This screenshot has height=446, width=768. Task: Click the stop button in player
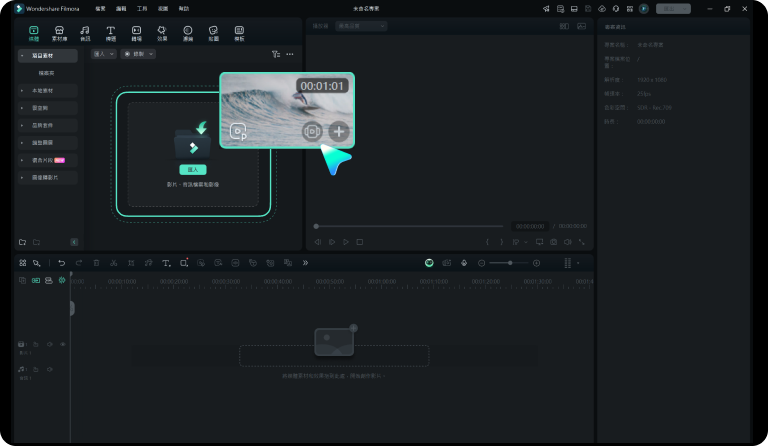[x=360, y=242]
